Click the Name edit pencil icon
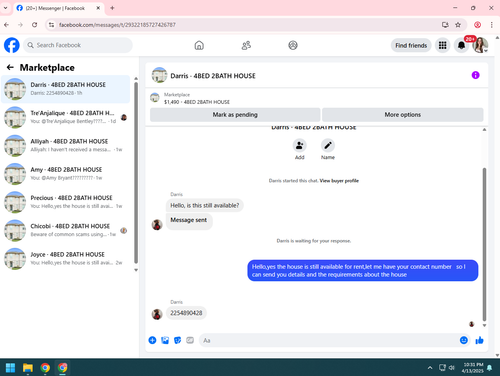The height and width of the screenshot is (376, 500). click(328, 145)
